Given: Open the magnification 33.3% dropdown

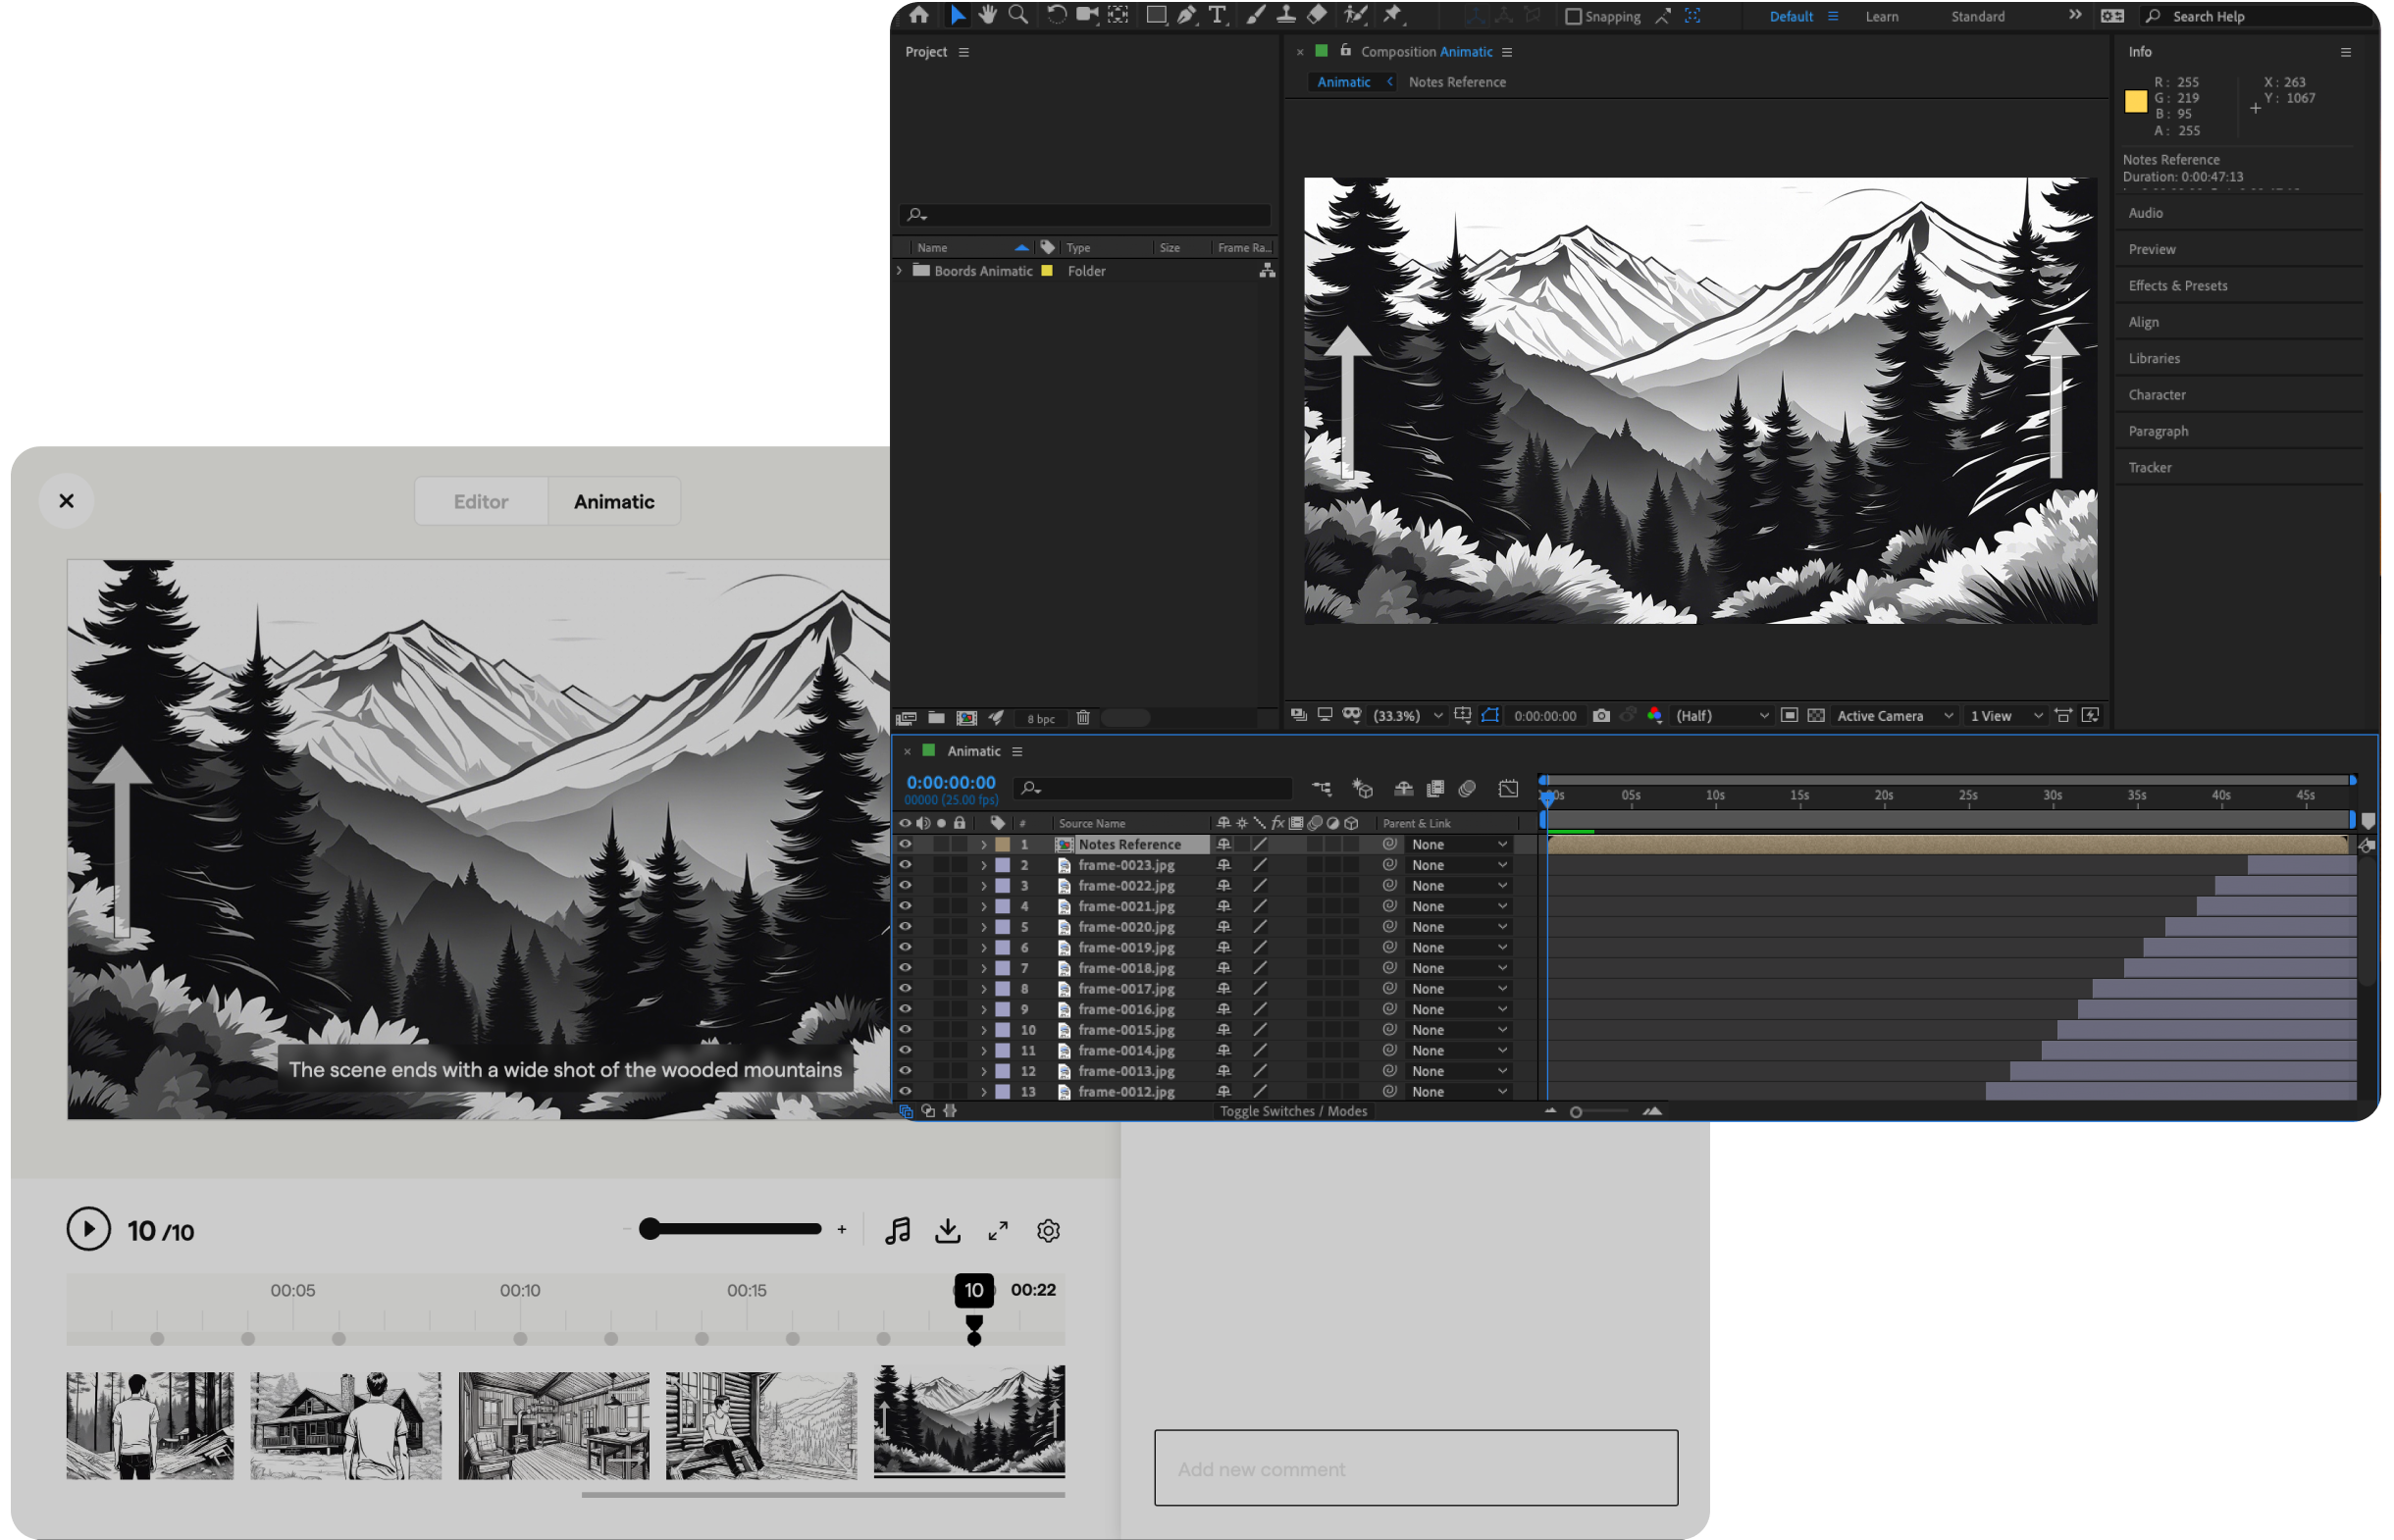Looking at the screenshot, I should 1409,716.
